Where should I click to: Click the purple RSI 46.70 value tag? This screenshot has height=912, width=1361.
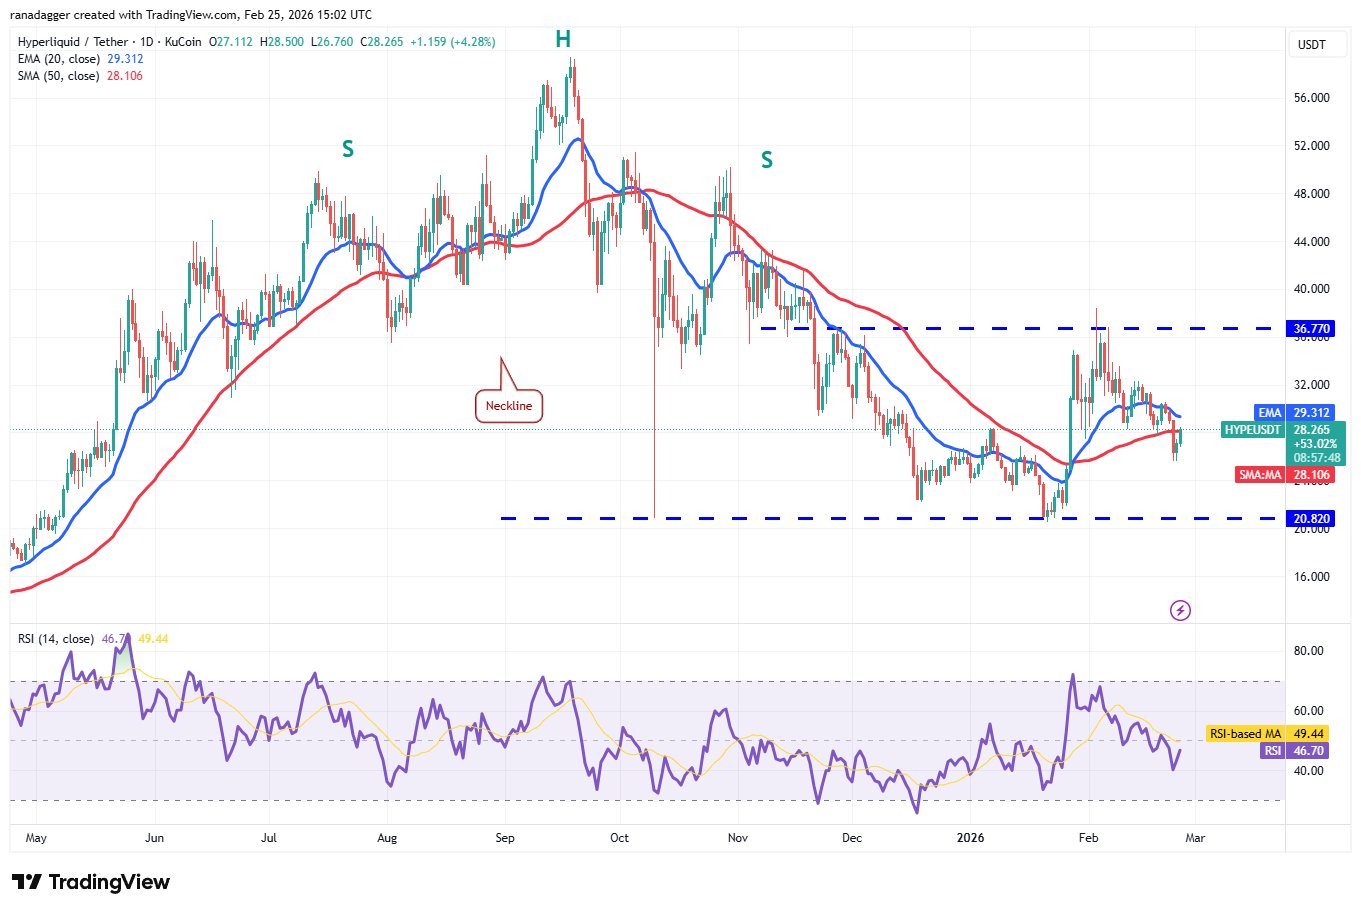click(1273, 751)
